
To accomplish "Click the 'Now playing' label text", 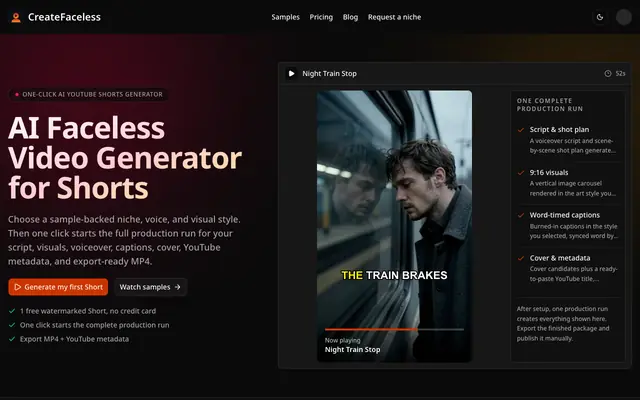I will (342, 340).
